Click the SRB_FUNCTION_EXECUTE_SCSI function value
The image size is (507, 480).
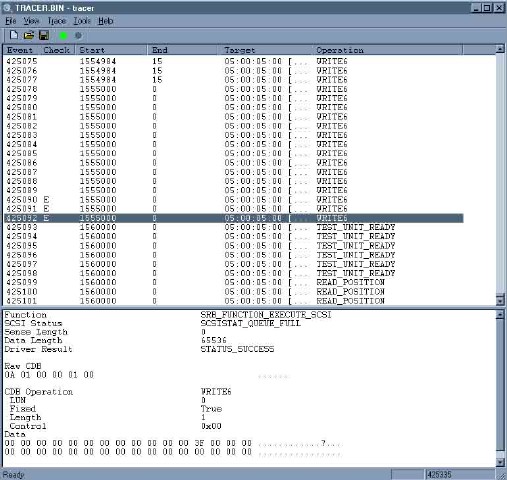pyautogui.click(x=266, y=315)
